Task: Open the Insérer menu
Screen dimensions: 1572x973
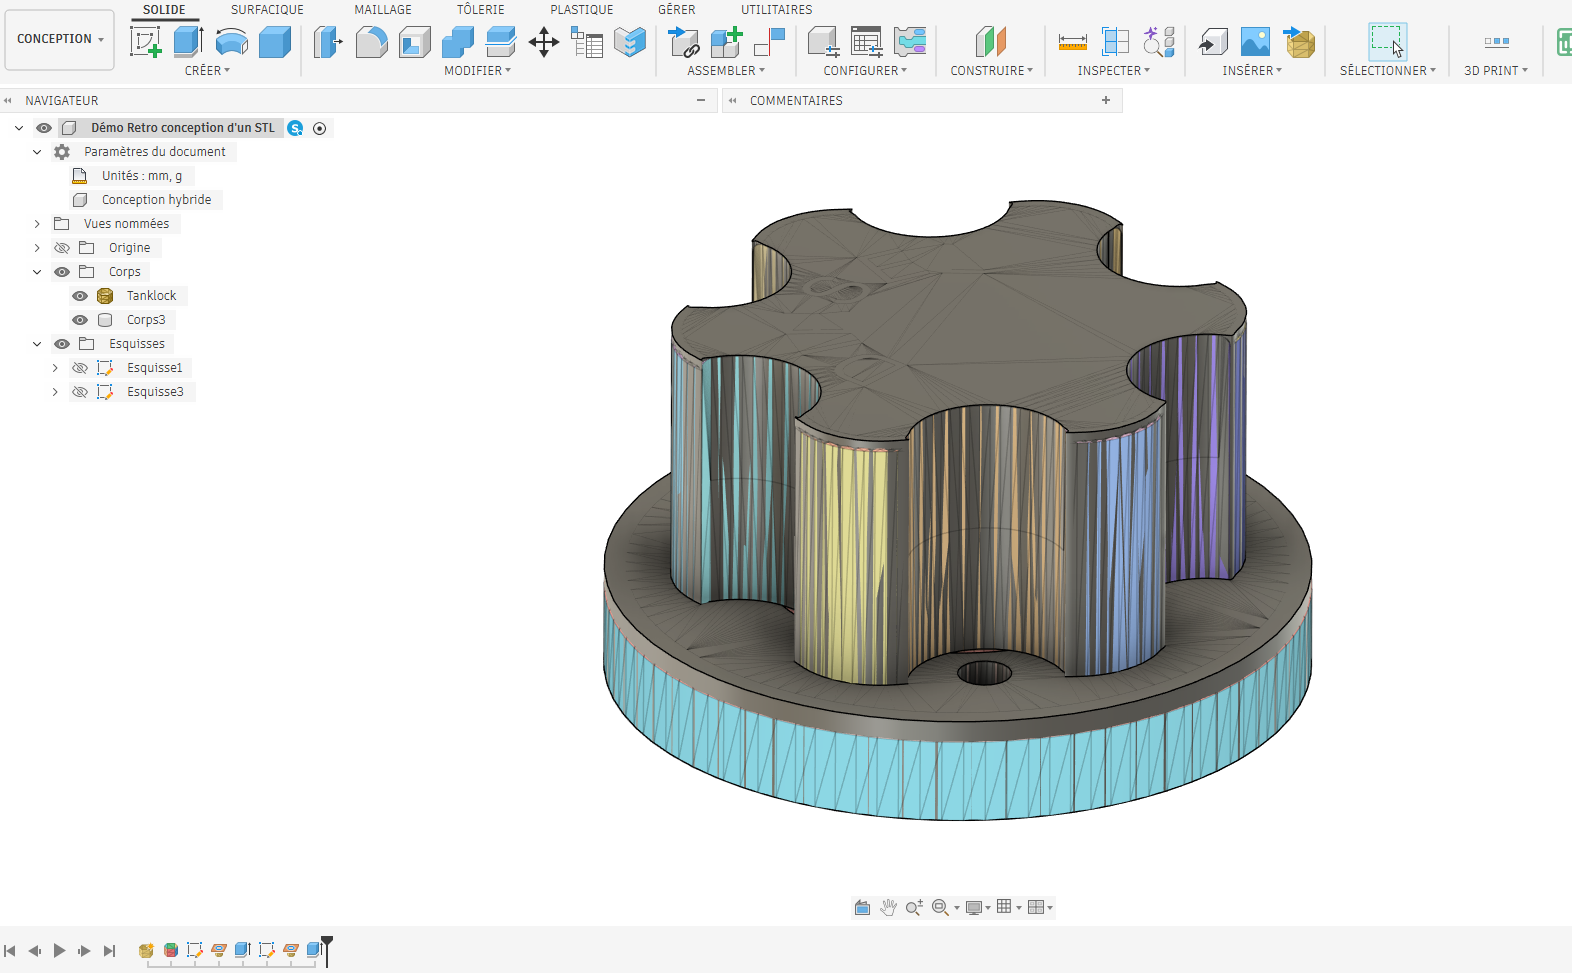Action: tap(1252, 71)
